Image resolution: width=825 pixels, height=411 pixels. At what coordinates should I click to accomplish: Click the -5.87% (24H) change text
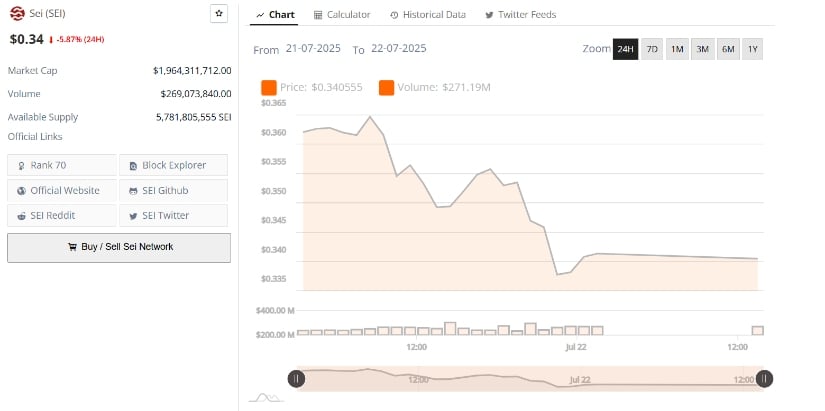[x=80, y=39]
